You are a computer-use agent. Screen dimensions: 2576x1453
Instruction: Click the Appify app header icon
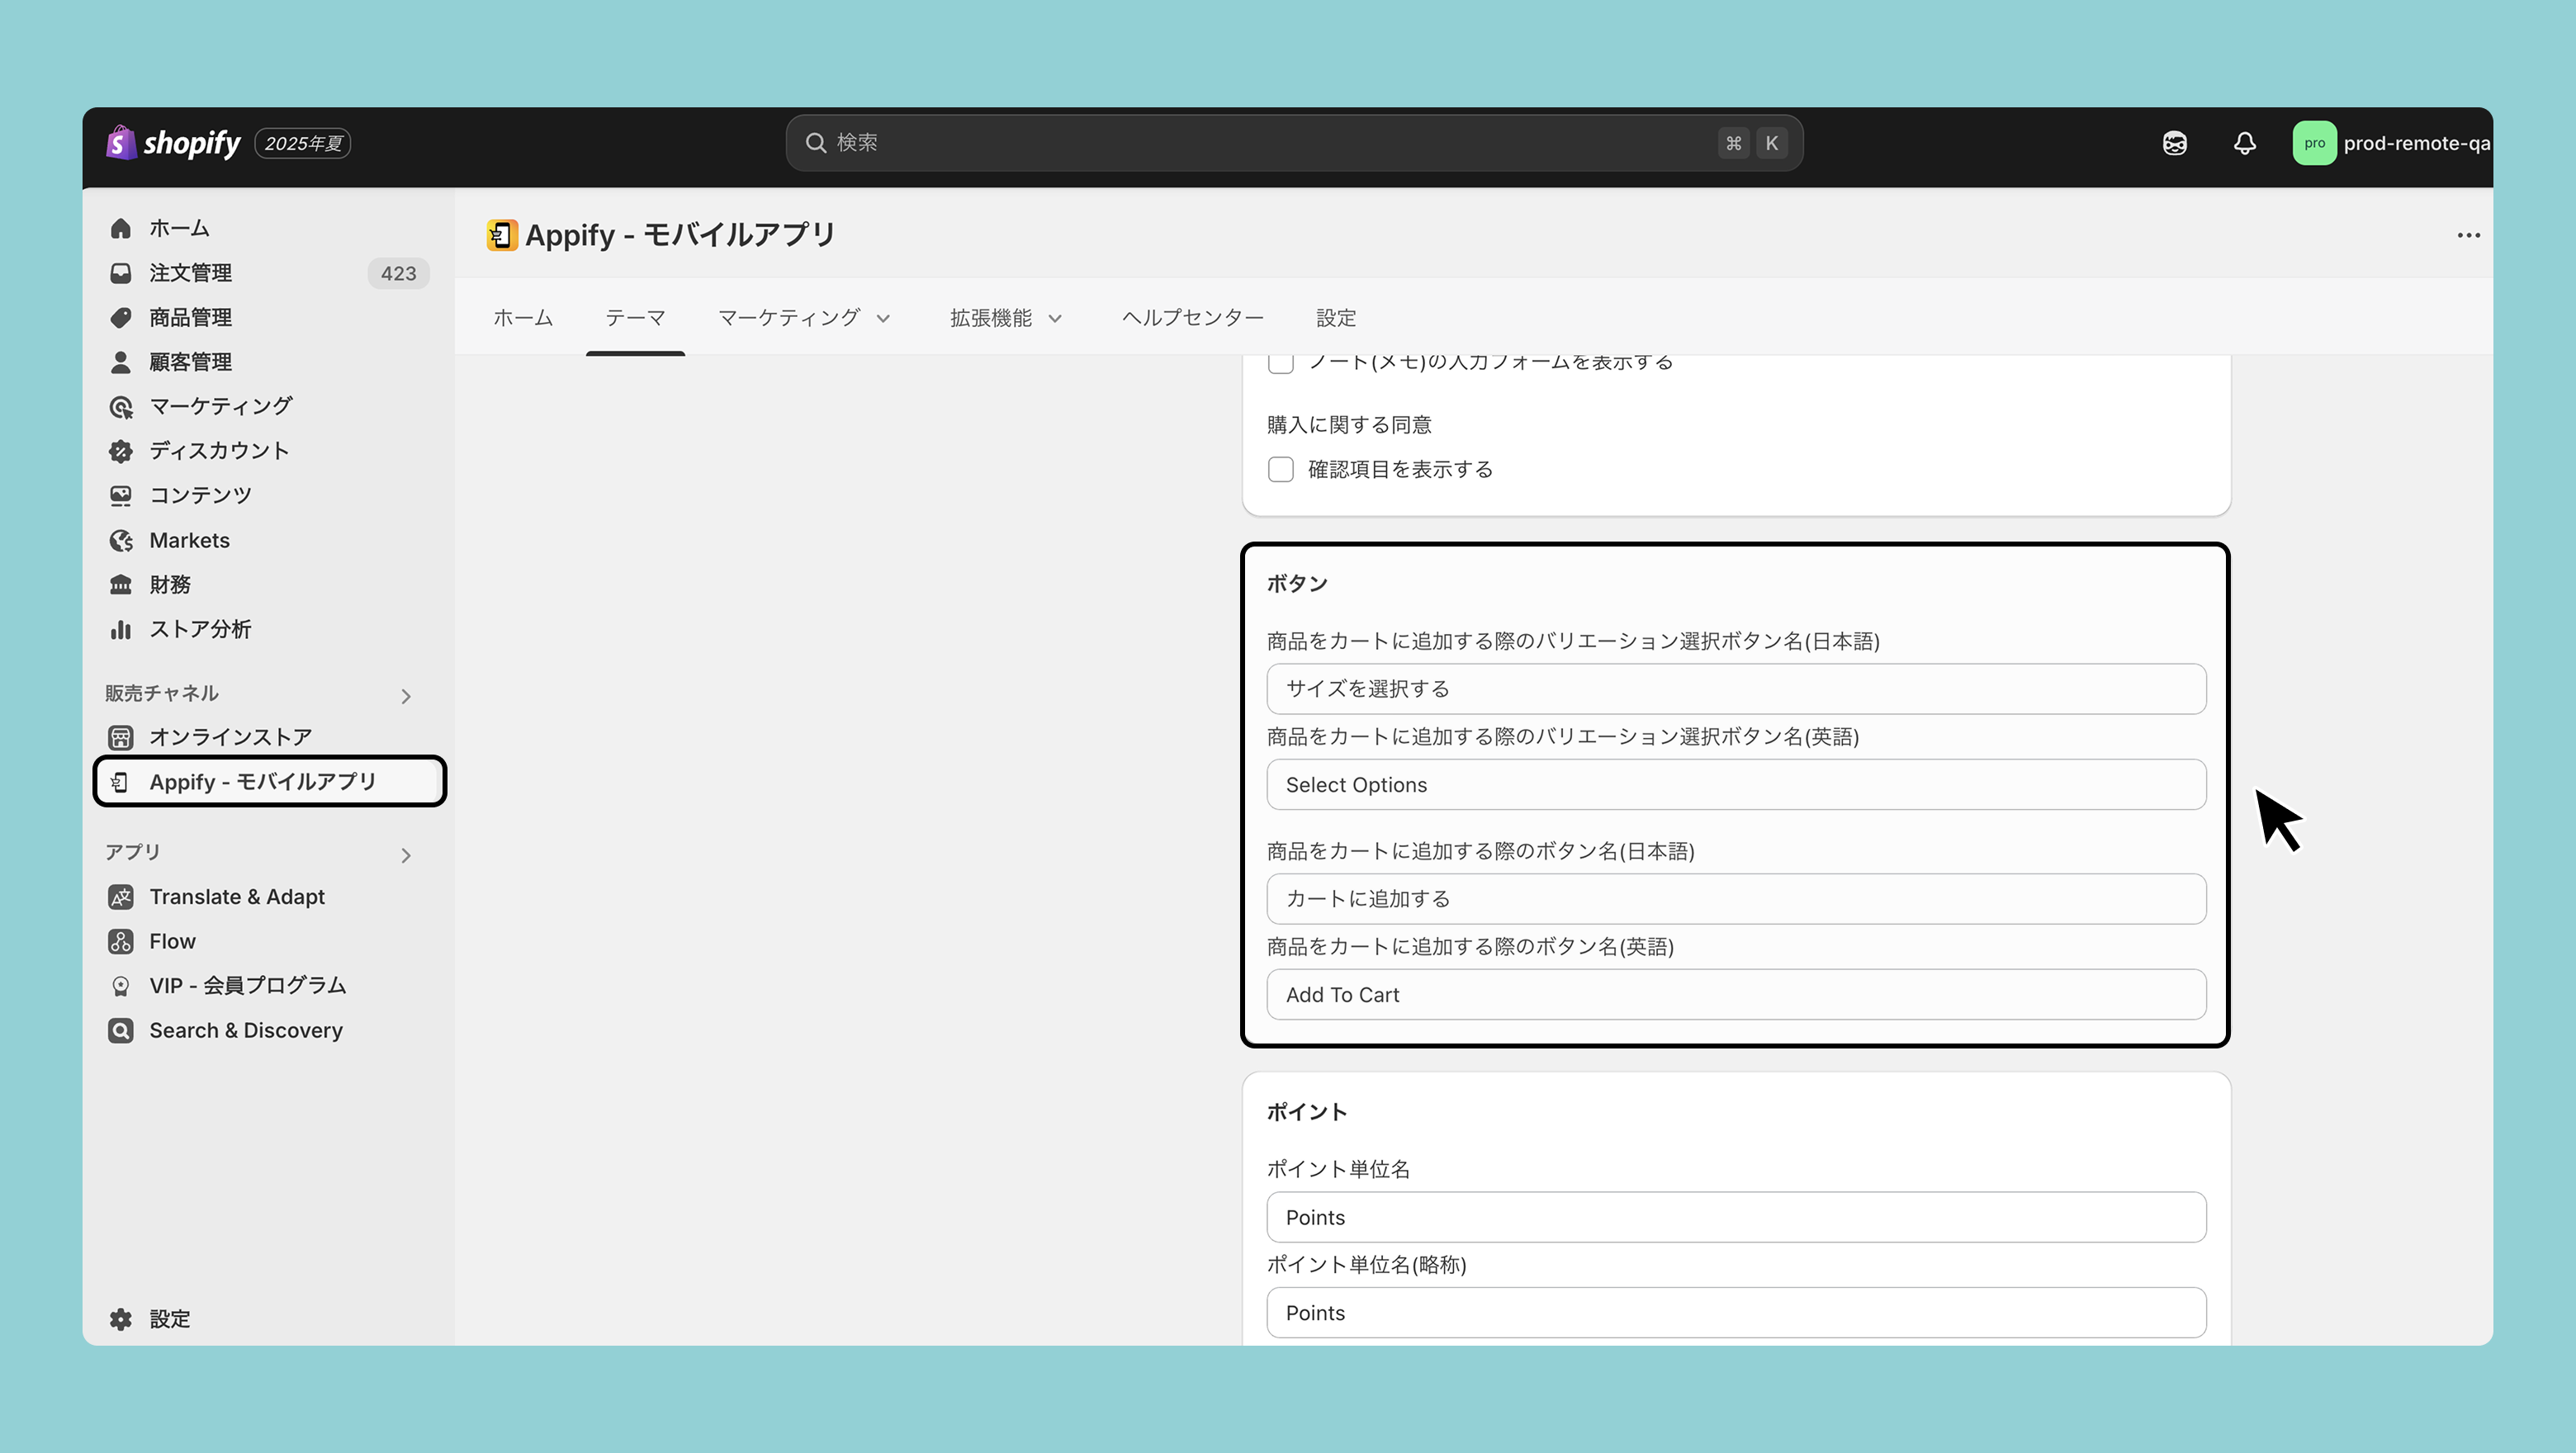click(502, 235)
